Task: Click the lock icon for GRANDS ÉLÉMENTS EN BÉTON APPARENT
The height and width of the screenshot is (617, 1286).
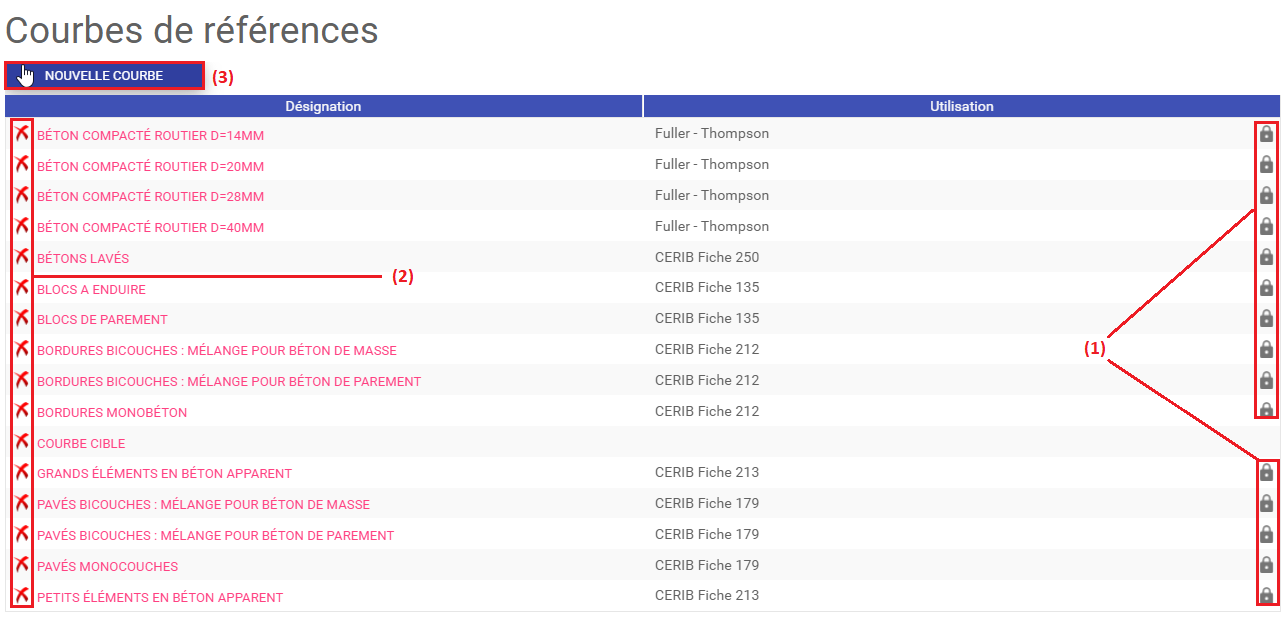Action: coord(1266,472)
